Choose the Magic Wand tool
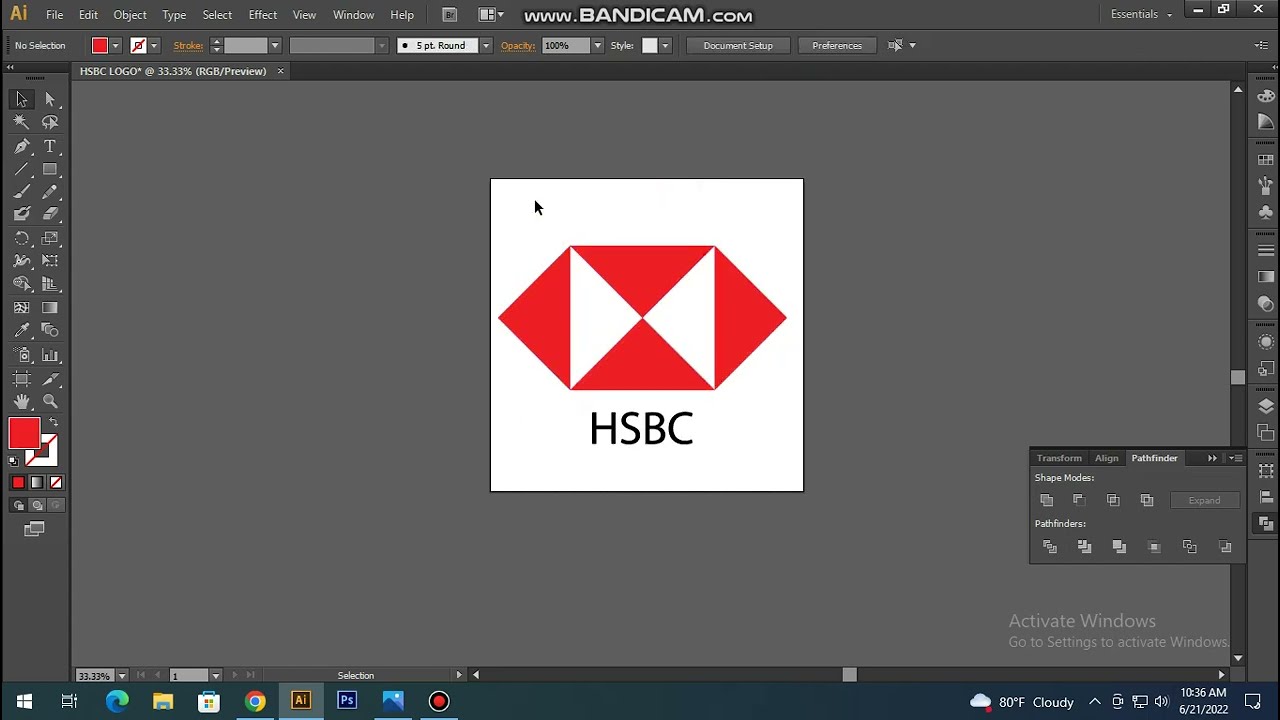This screenshot has width=1280, height=720. click(22, 122)
